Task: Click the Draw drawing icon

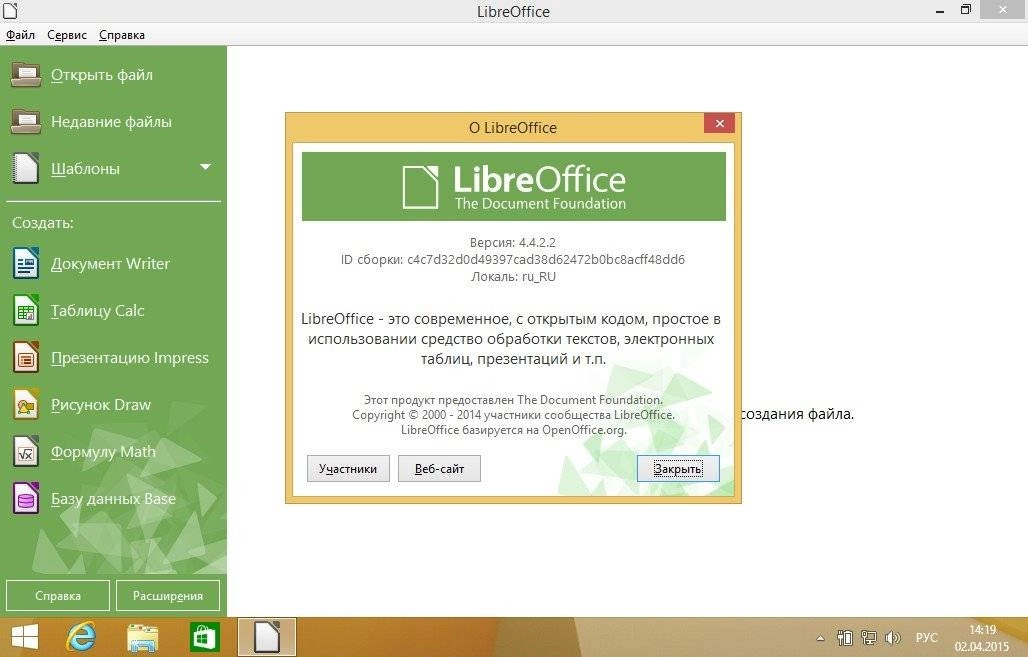Action: point(26,405)
